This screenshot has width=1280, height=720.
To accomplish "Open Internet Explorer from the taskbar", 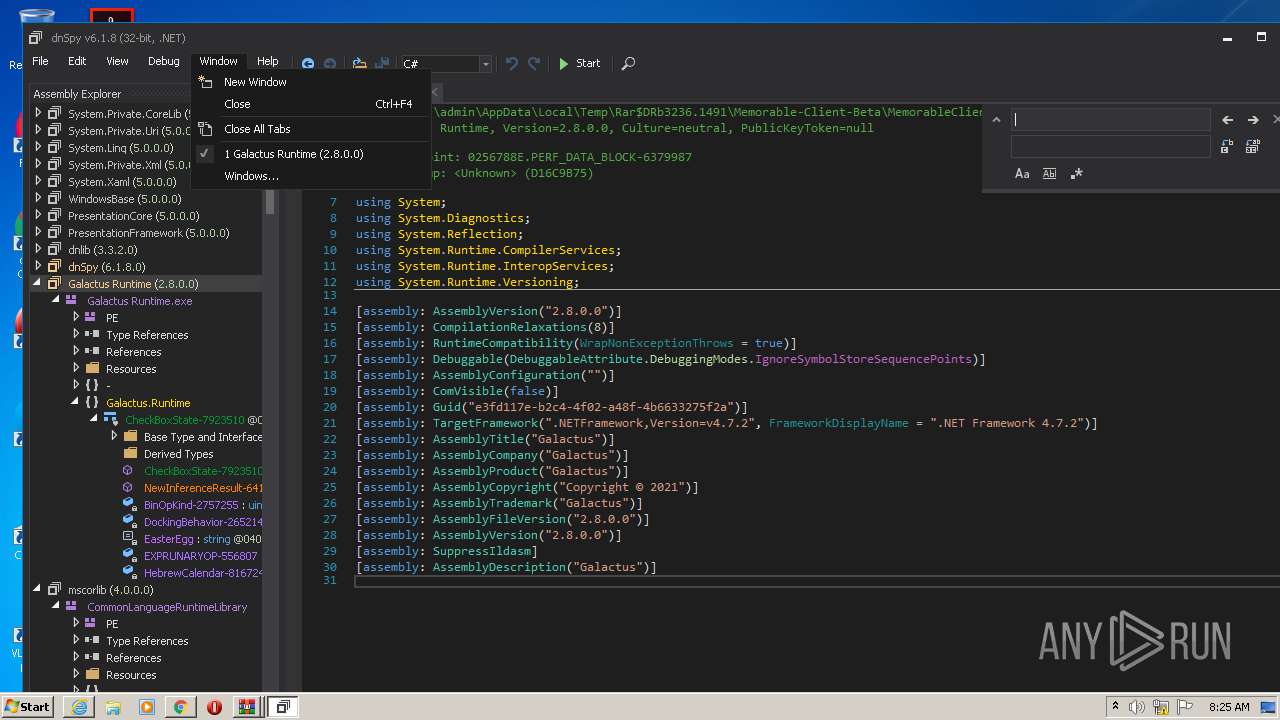I will coord(79,706).
